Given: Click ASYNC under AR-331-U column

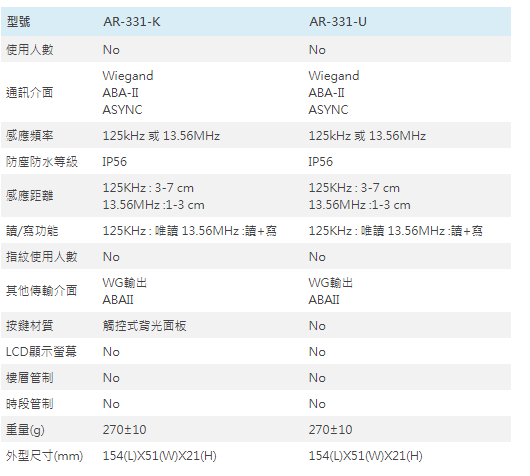Looking at the screenshot, I should (x=328, y=110).
